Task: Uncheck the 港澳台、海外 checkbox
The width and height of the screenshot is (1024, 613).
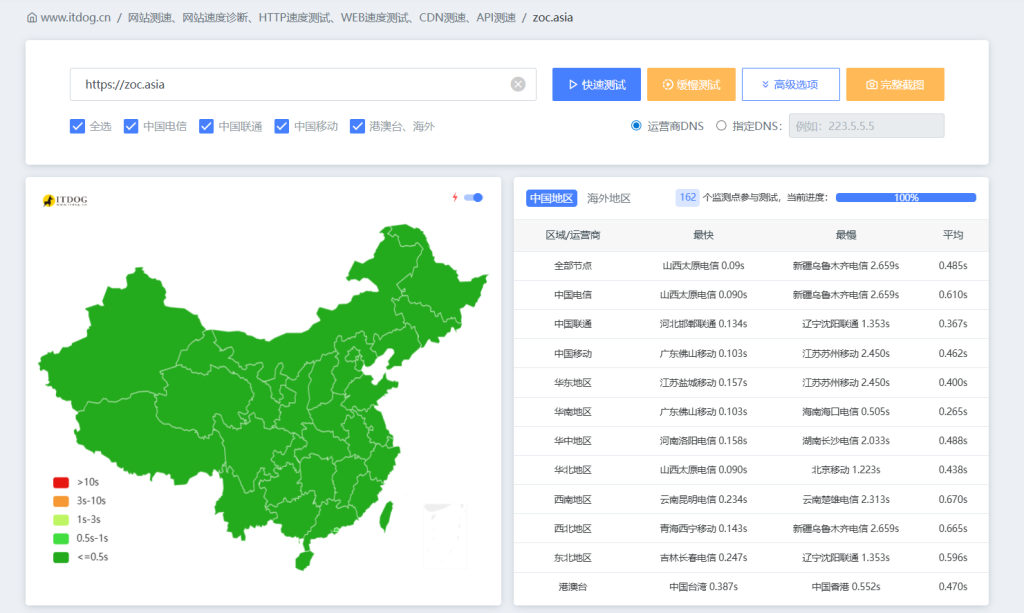Action: [x=357, y=126]
